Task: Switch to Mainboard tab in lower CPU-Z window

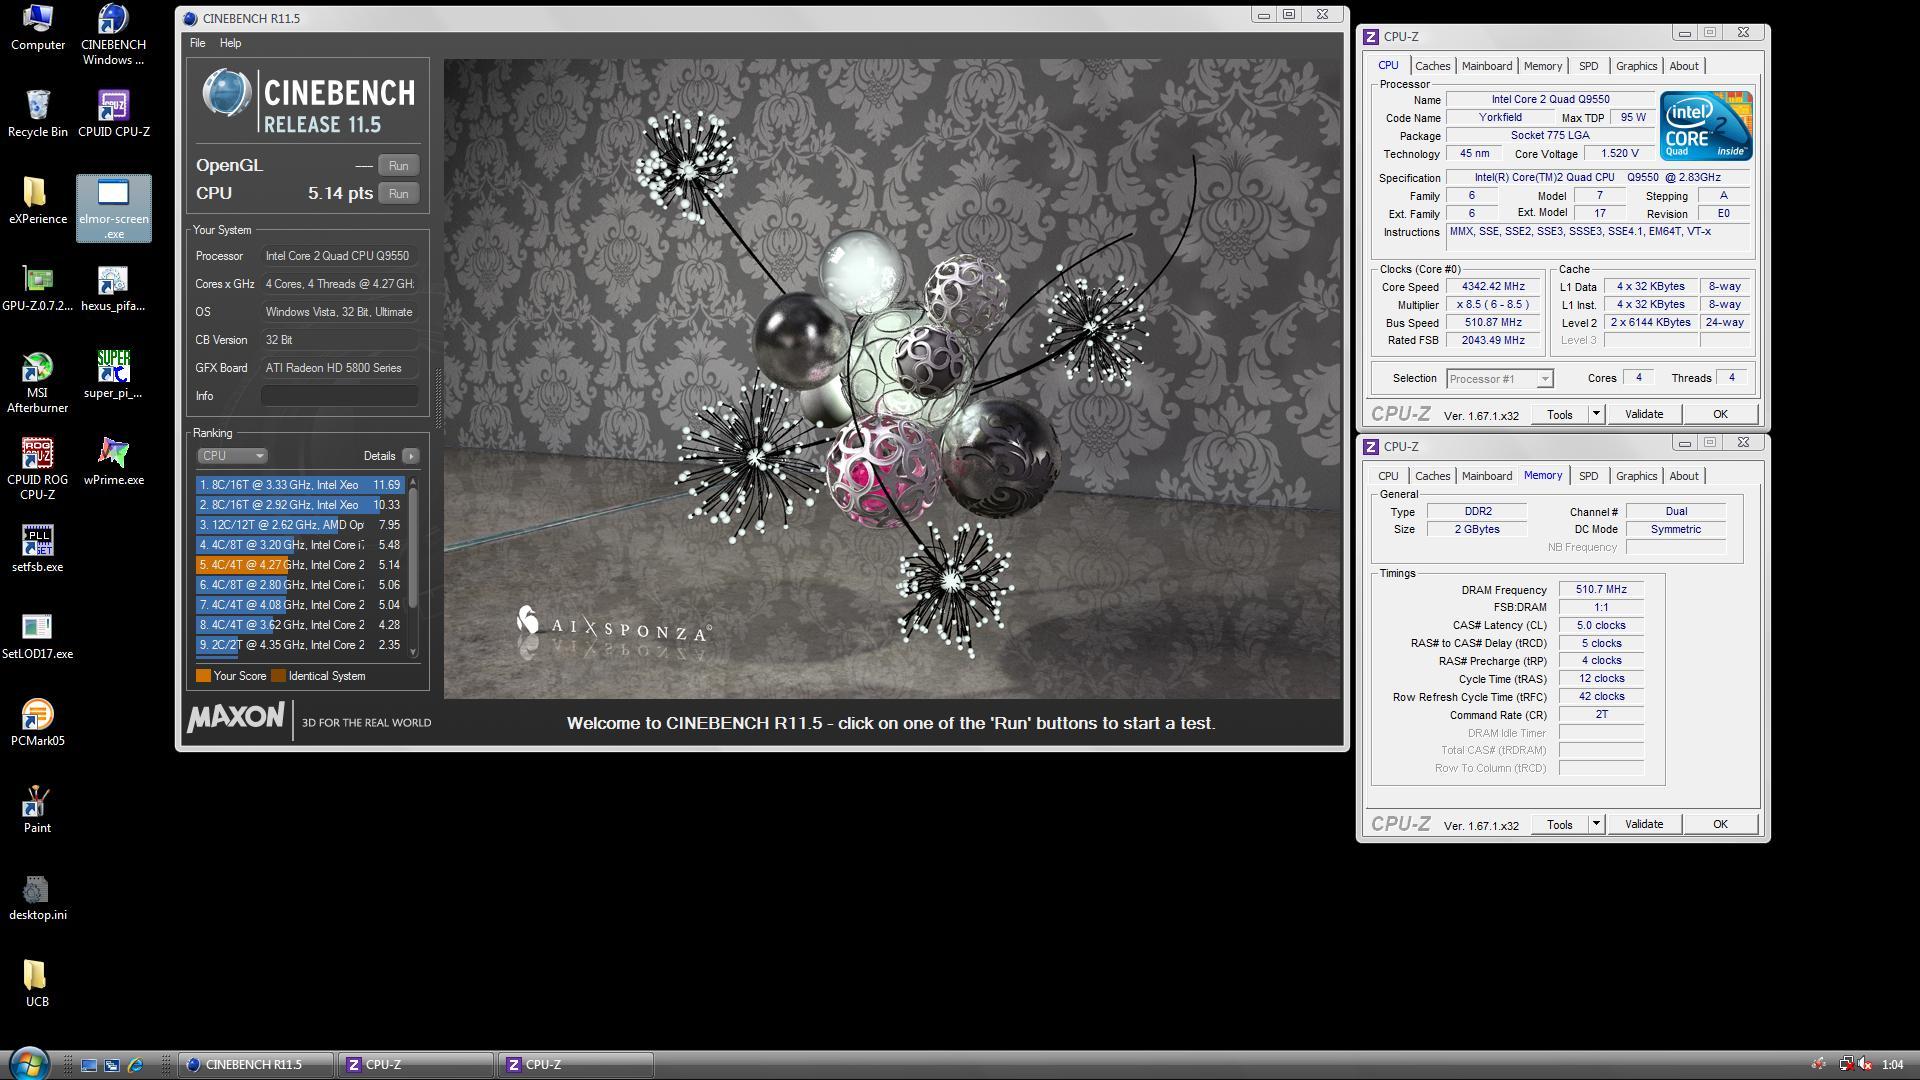Action: click(1486, 476)
